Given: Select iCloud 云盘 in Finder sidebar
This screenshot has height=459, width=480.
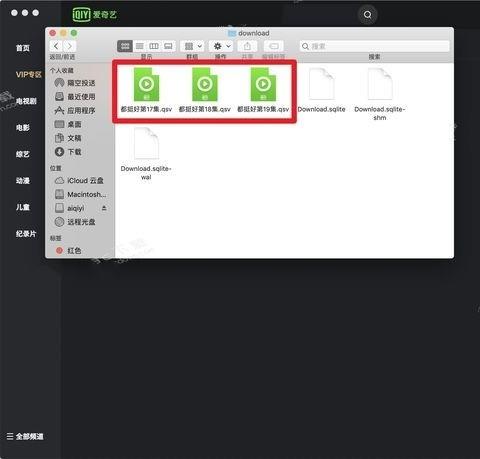Looking at the screenshot, I should tap(79, 180).
